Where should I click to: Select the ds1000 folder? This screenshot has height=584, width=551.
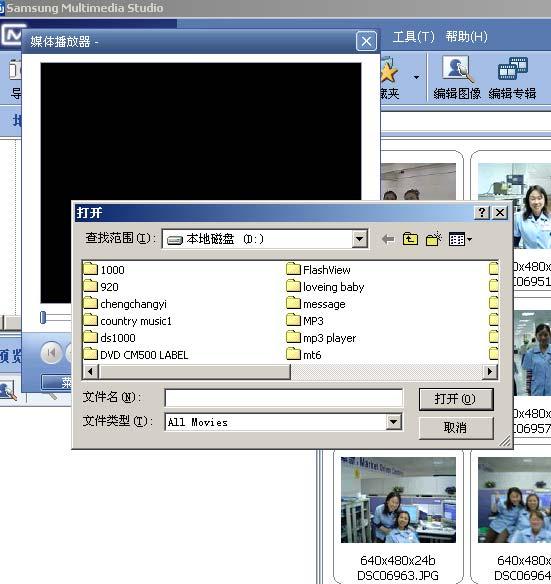click(x=110, y=338)
